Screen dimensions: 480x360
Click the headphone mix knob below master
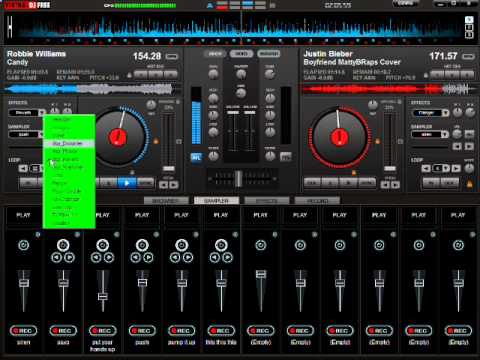pyautogui.click(x=241, y=94)
